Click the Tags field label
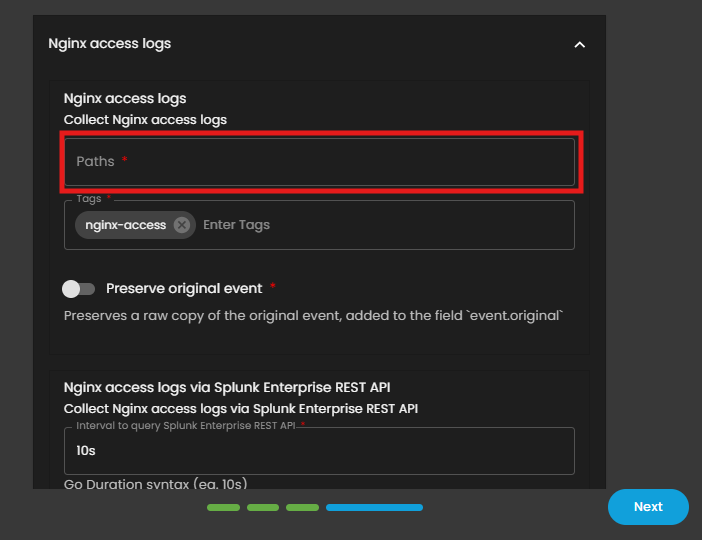 tap(90, 200)
